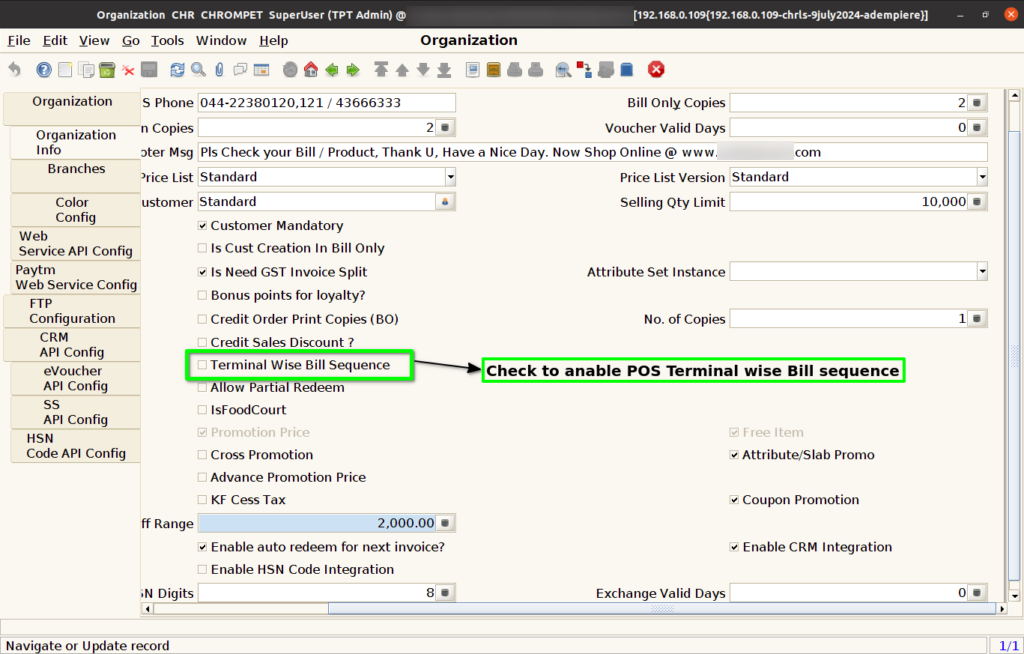Viewport: 1024px width, 654px height.
Task: Select the FTP Configuration tab
Action: pos(72,311)
